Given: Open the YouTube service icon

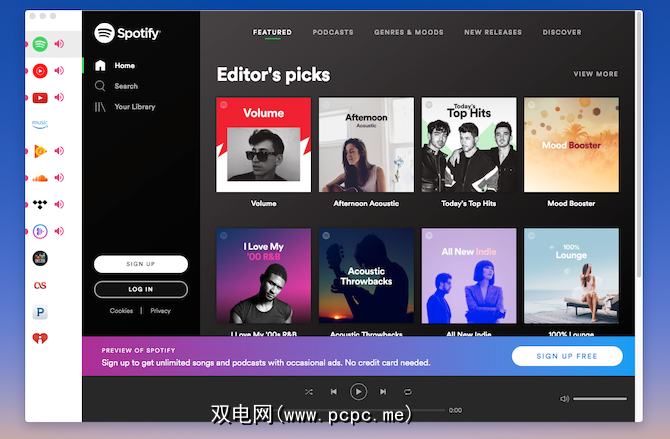Looking at the screenshot, I should pyautogui.click(x=40, y=98).
